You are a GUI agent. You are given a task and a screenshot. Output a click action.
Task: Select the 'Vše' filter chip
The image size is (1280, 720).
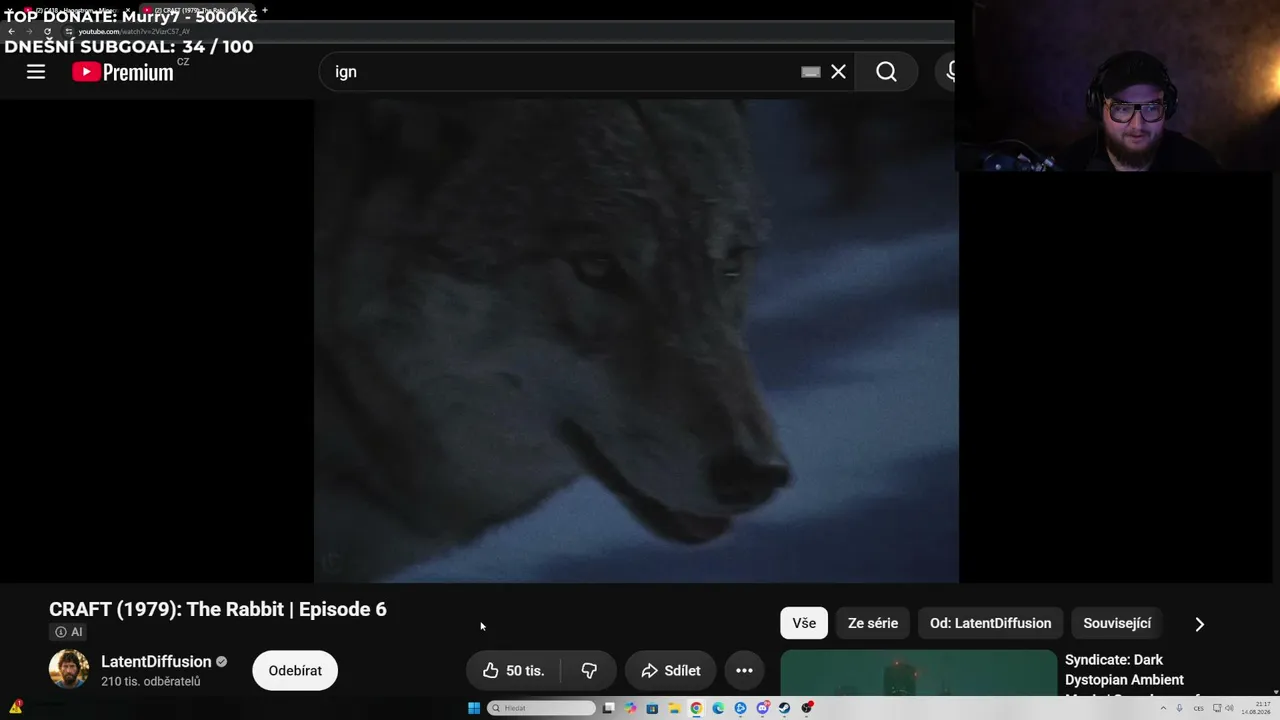coord(804,623)
